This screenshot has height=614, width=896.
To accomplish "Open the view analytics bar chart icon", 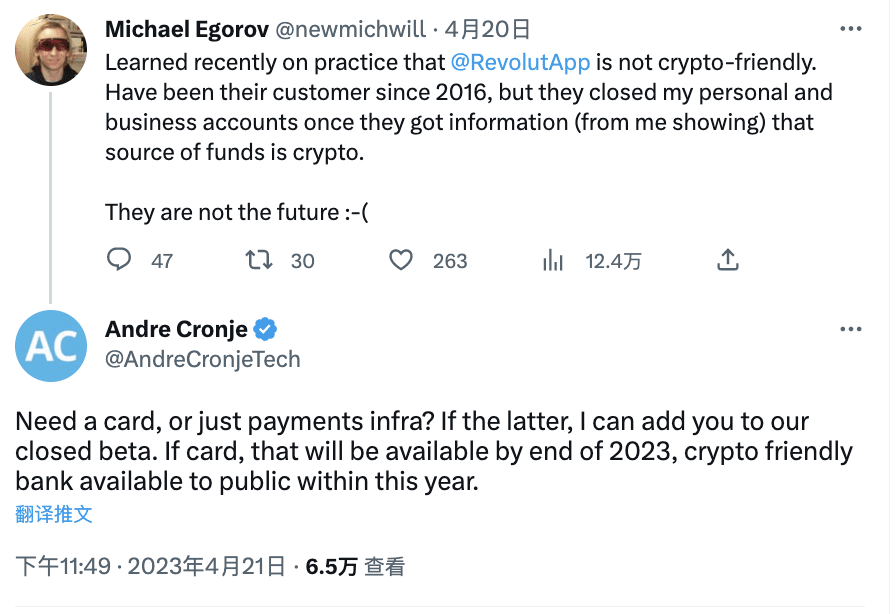I will (x=552, y=260).
